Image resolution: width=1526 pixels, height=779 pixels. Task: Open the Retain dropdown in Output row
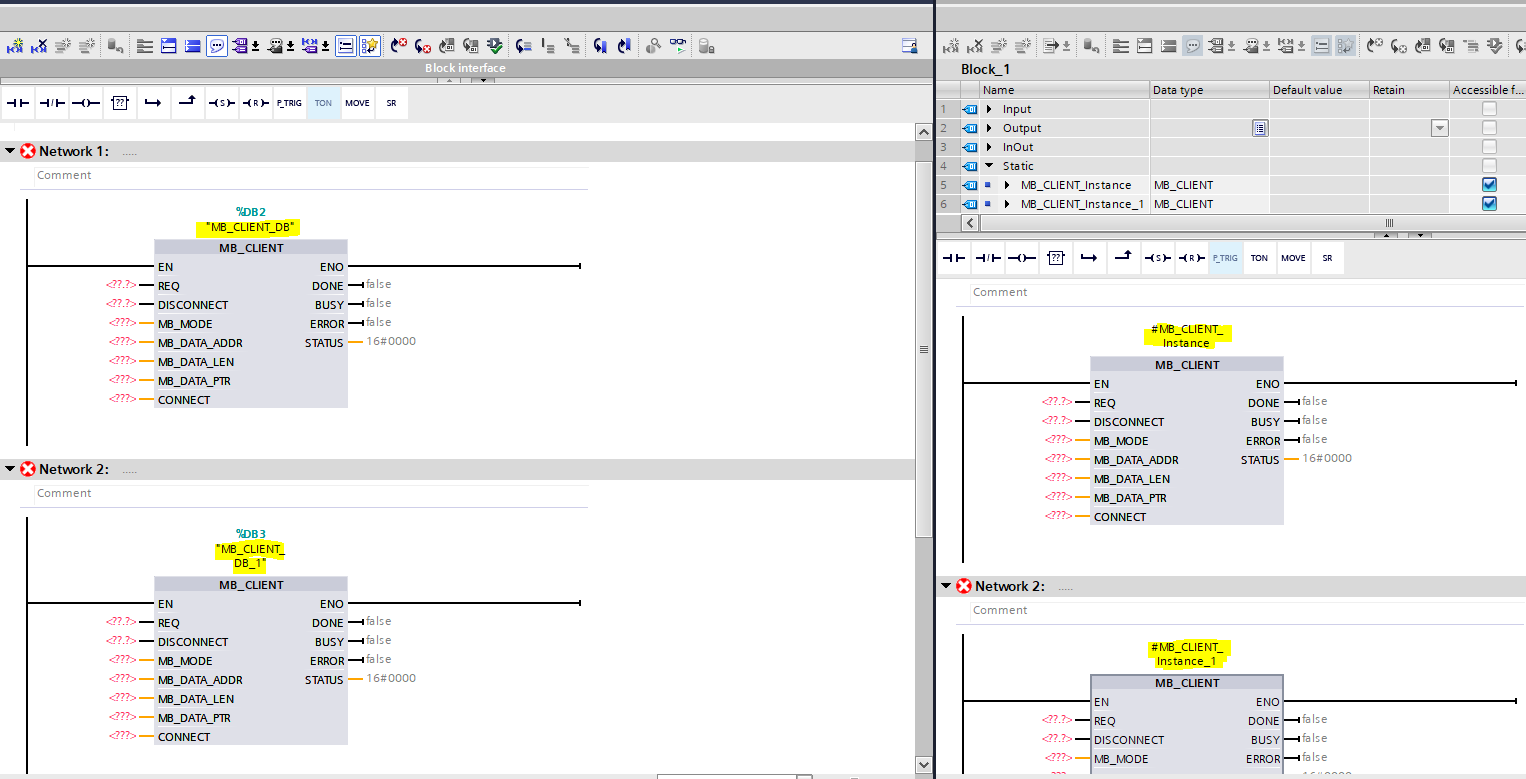pos(1439,128)
